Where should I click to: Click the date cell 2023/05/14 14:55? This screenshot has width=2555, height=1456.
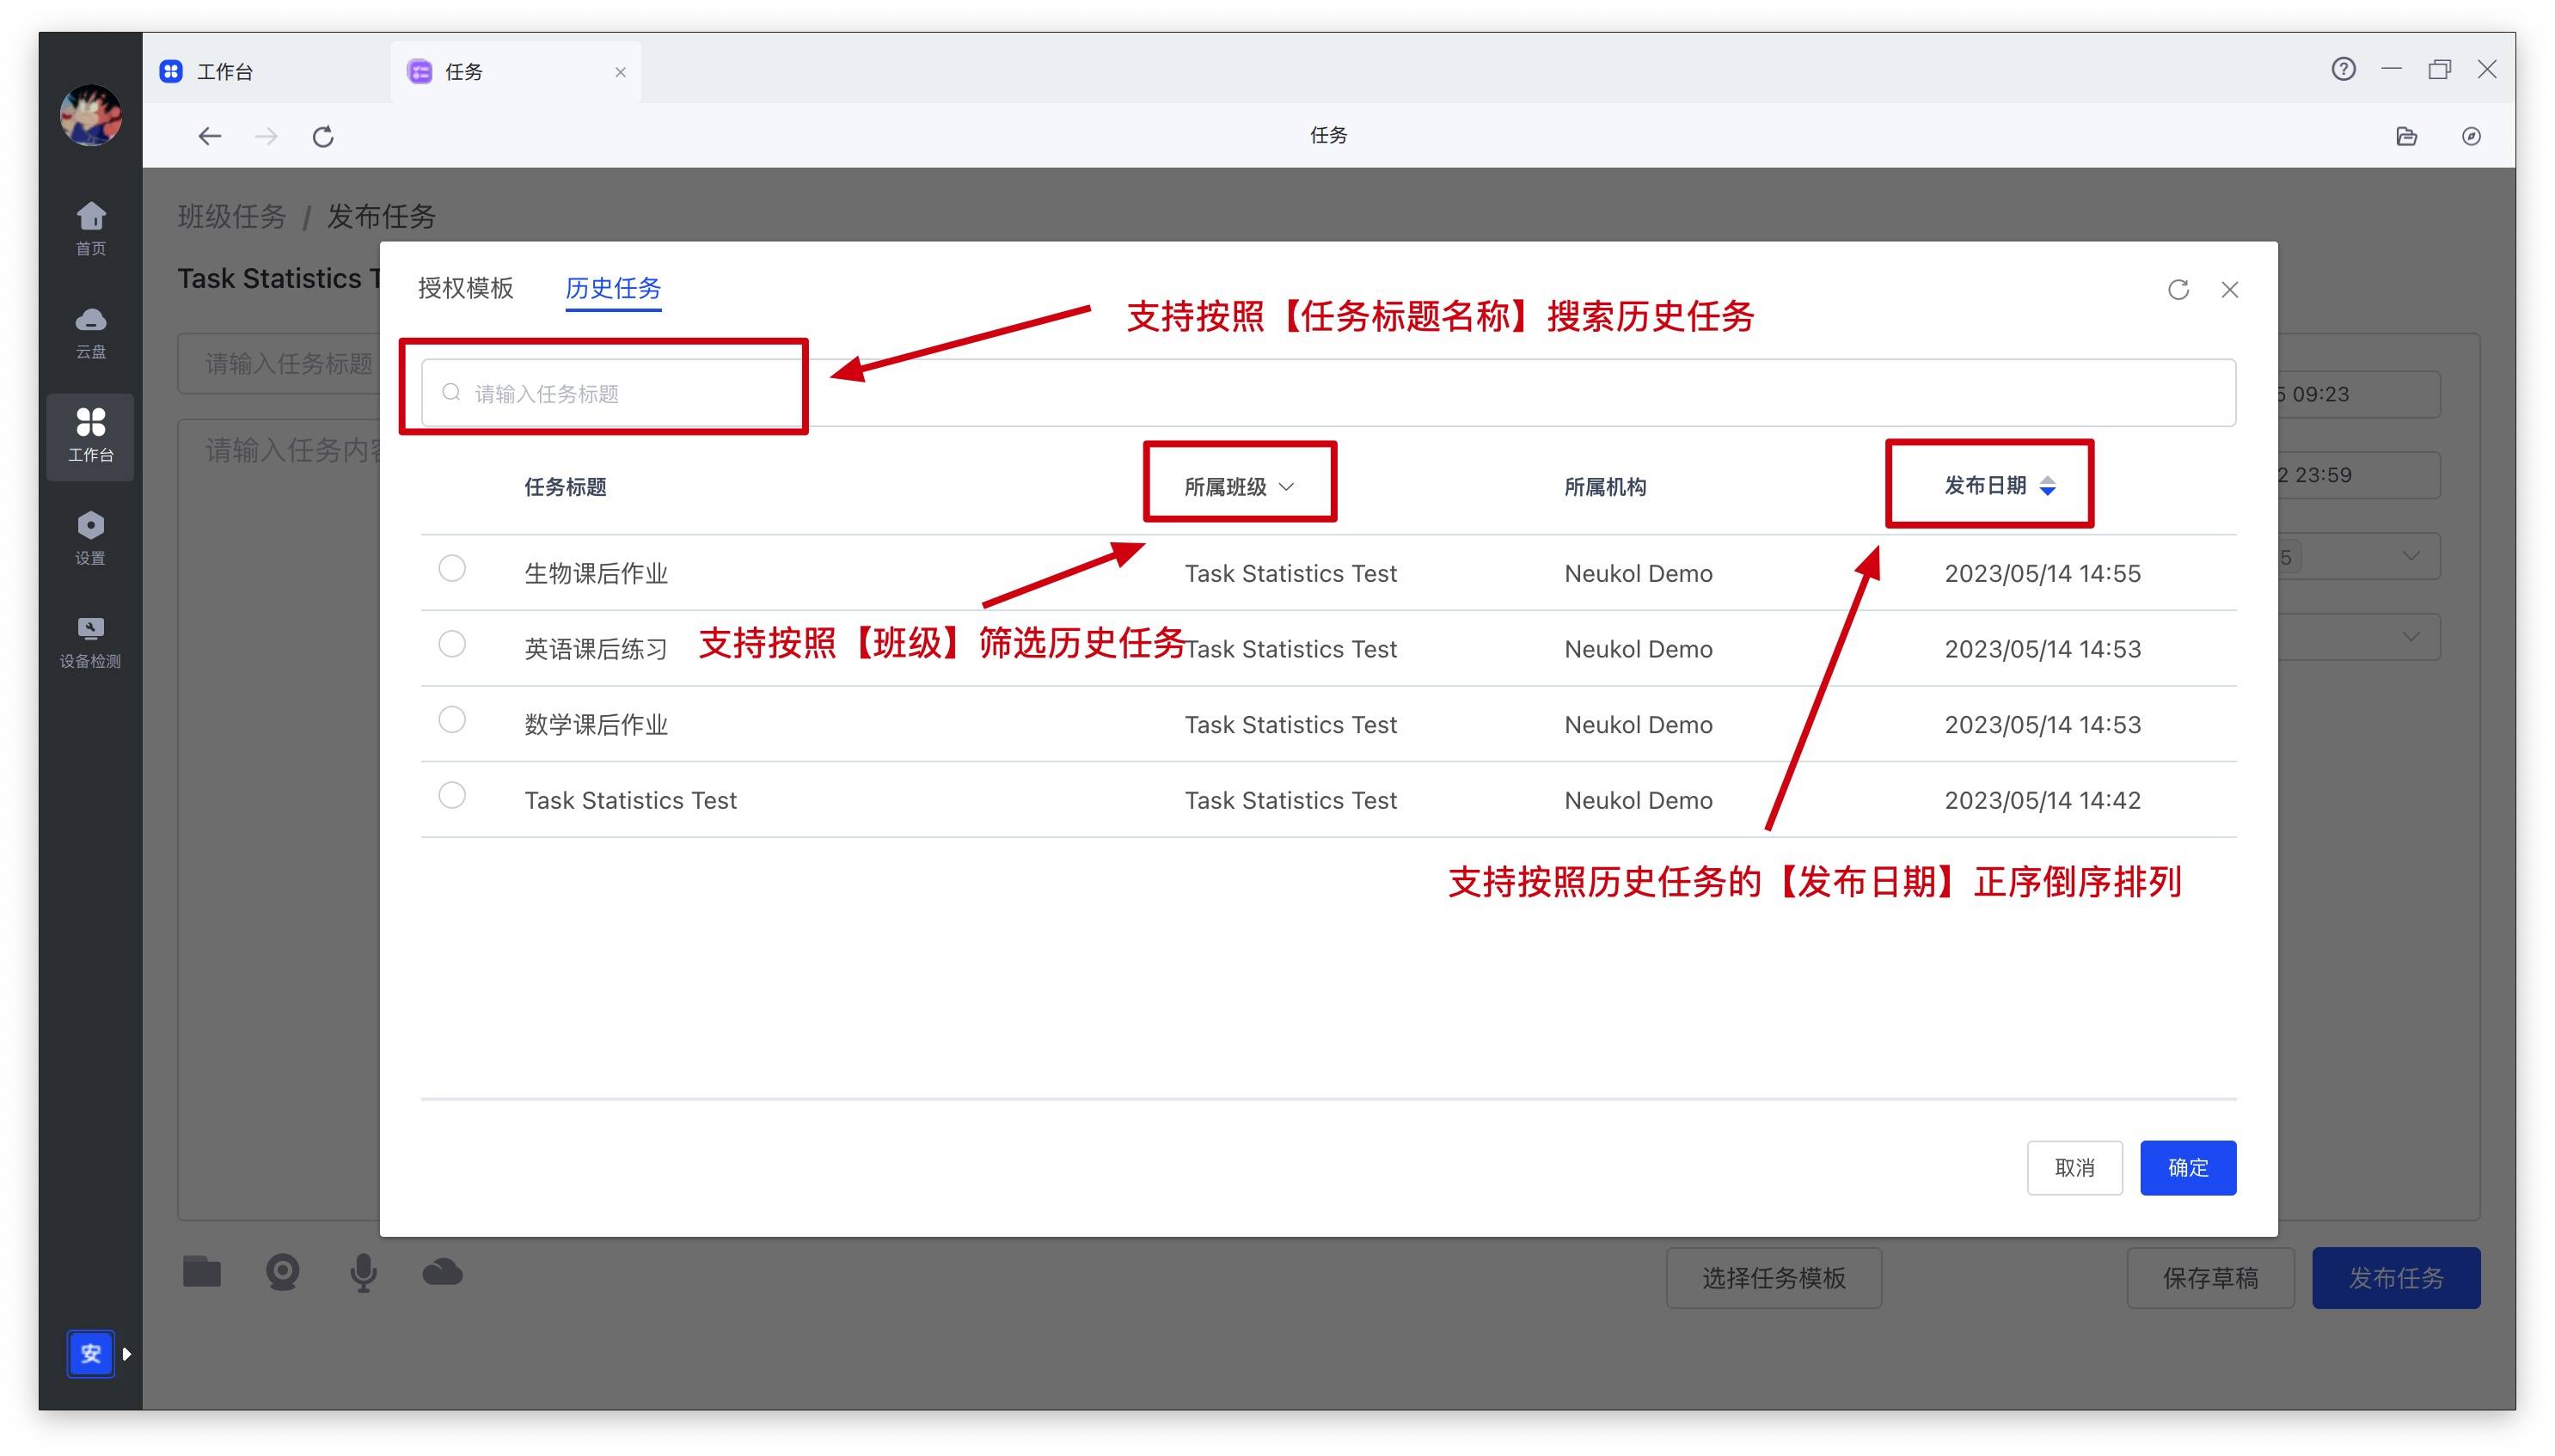[2042, 573]
